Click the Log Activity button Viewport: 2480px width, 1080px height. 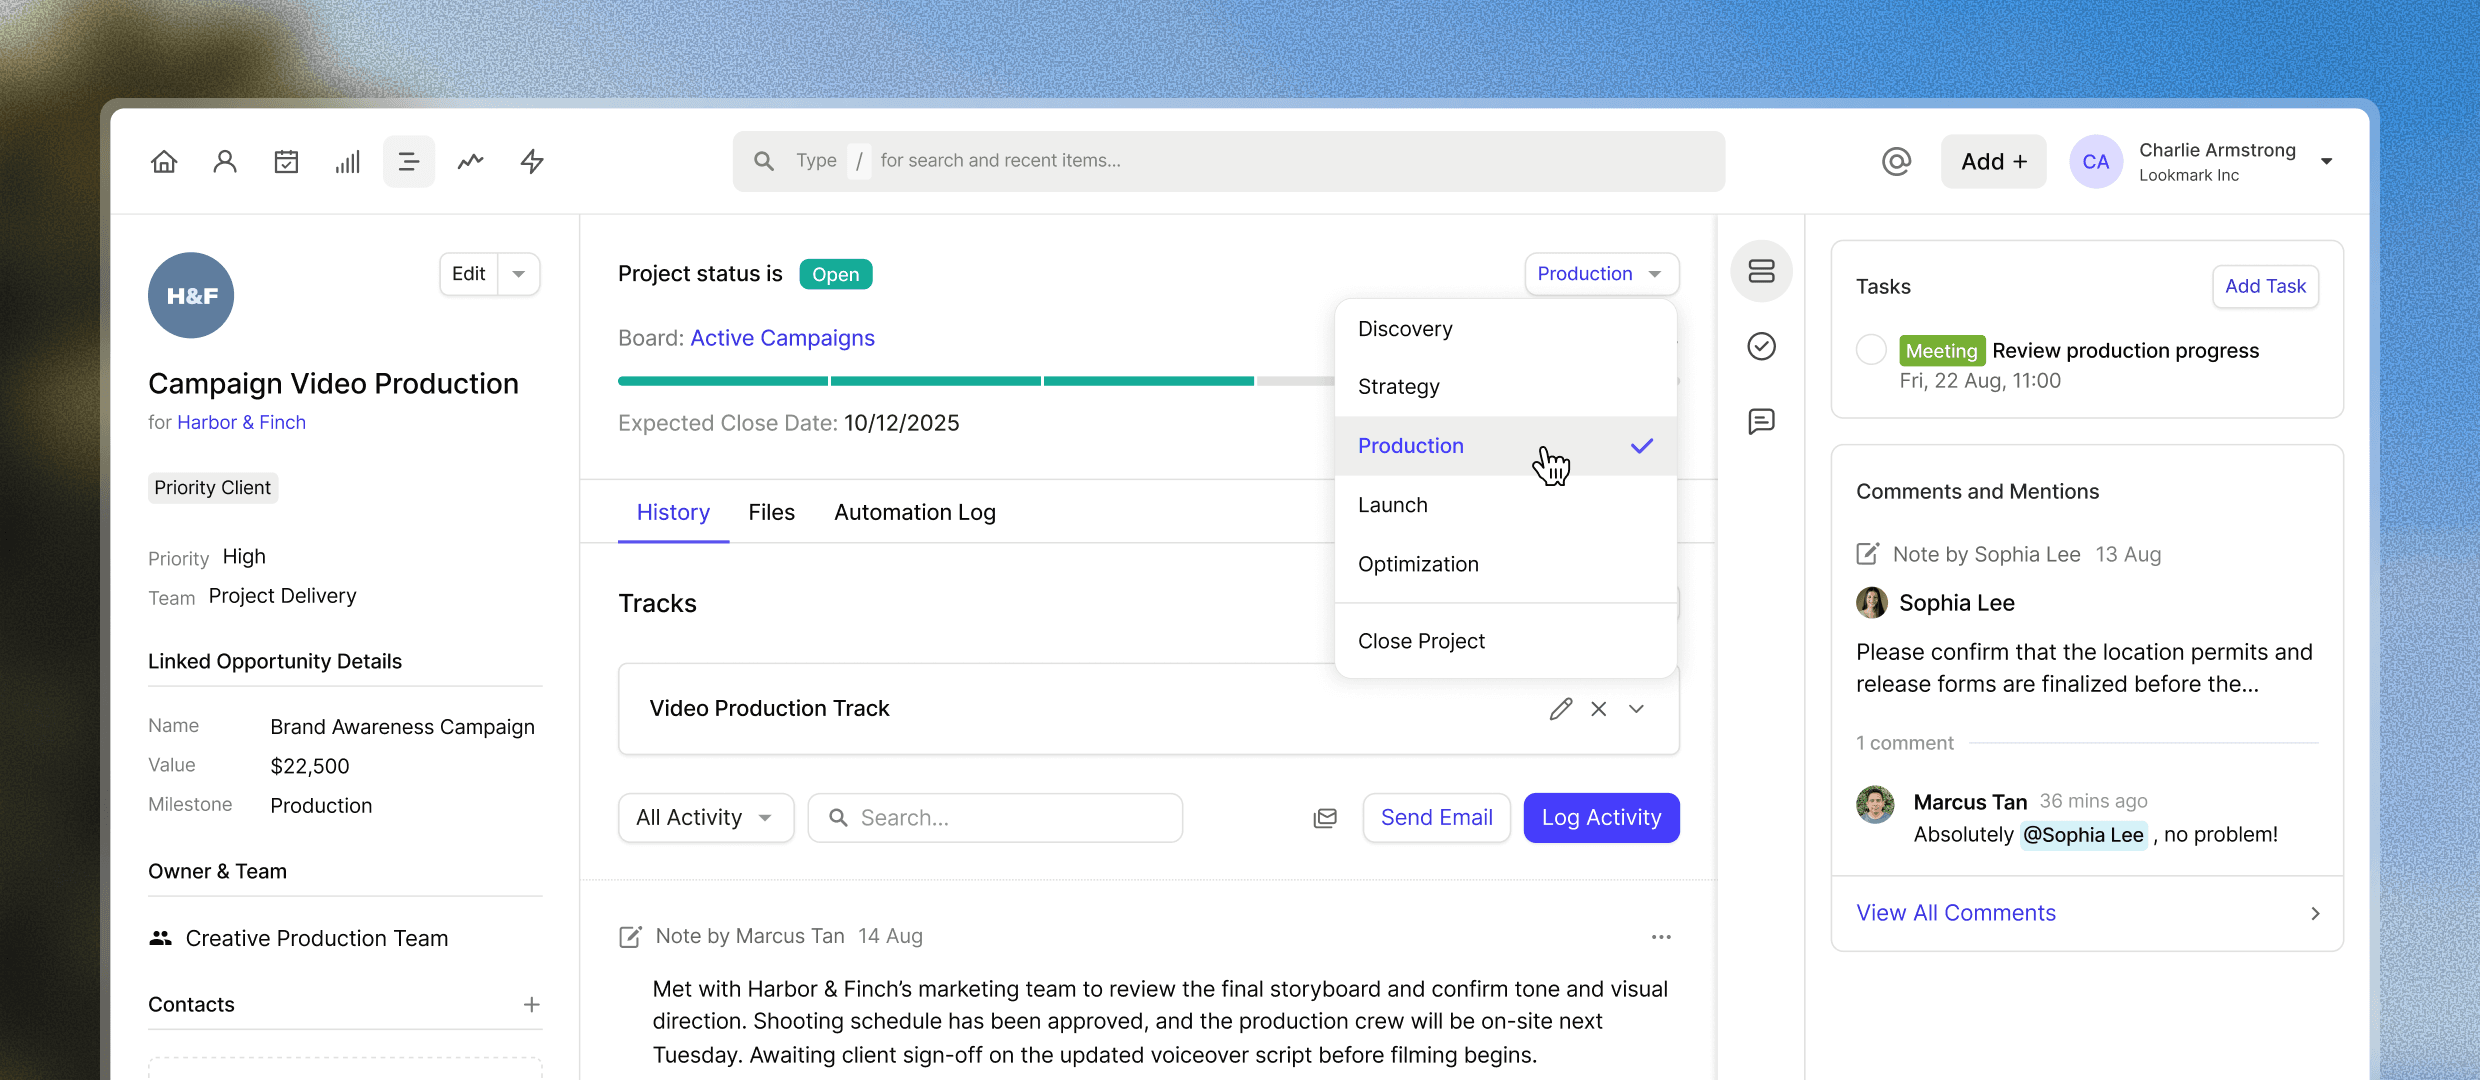pos(1601,817)
